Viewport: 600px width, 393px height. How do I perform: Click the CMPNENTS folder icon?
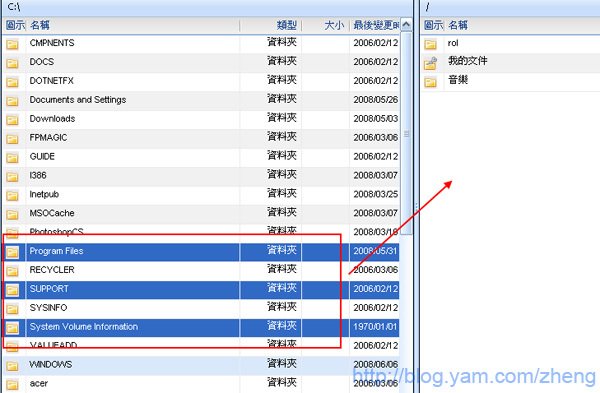(12, 44)
